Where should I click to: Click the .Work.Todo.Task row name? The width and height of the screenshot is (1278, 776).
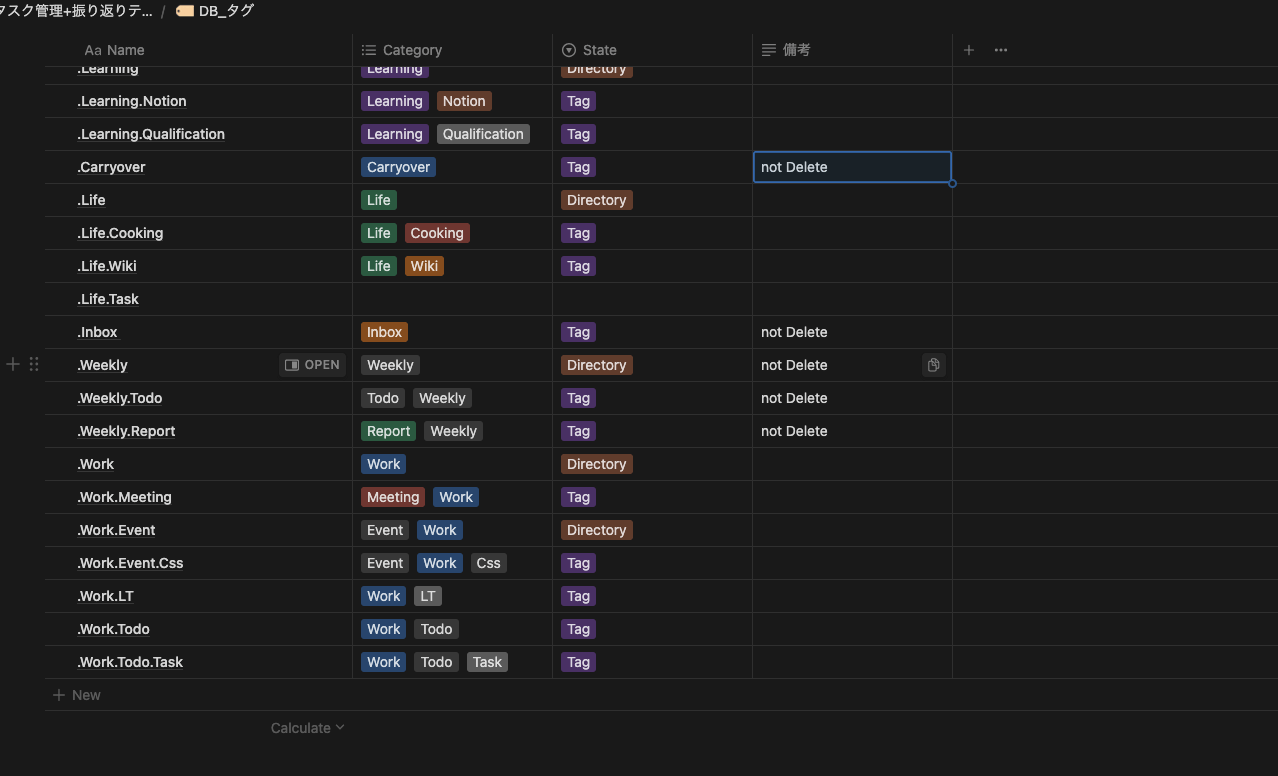(130, 662)
